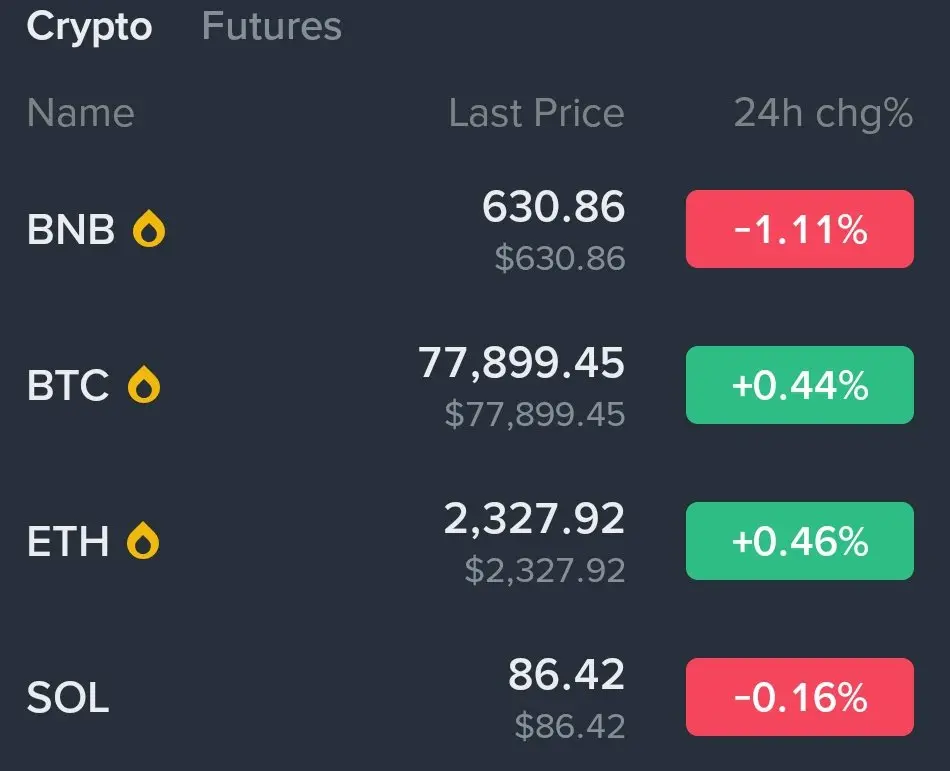Select the Crypto tab
The image size is (950, 771).
89,27
